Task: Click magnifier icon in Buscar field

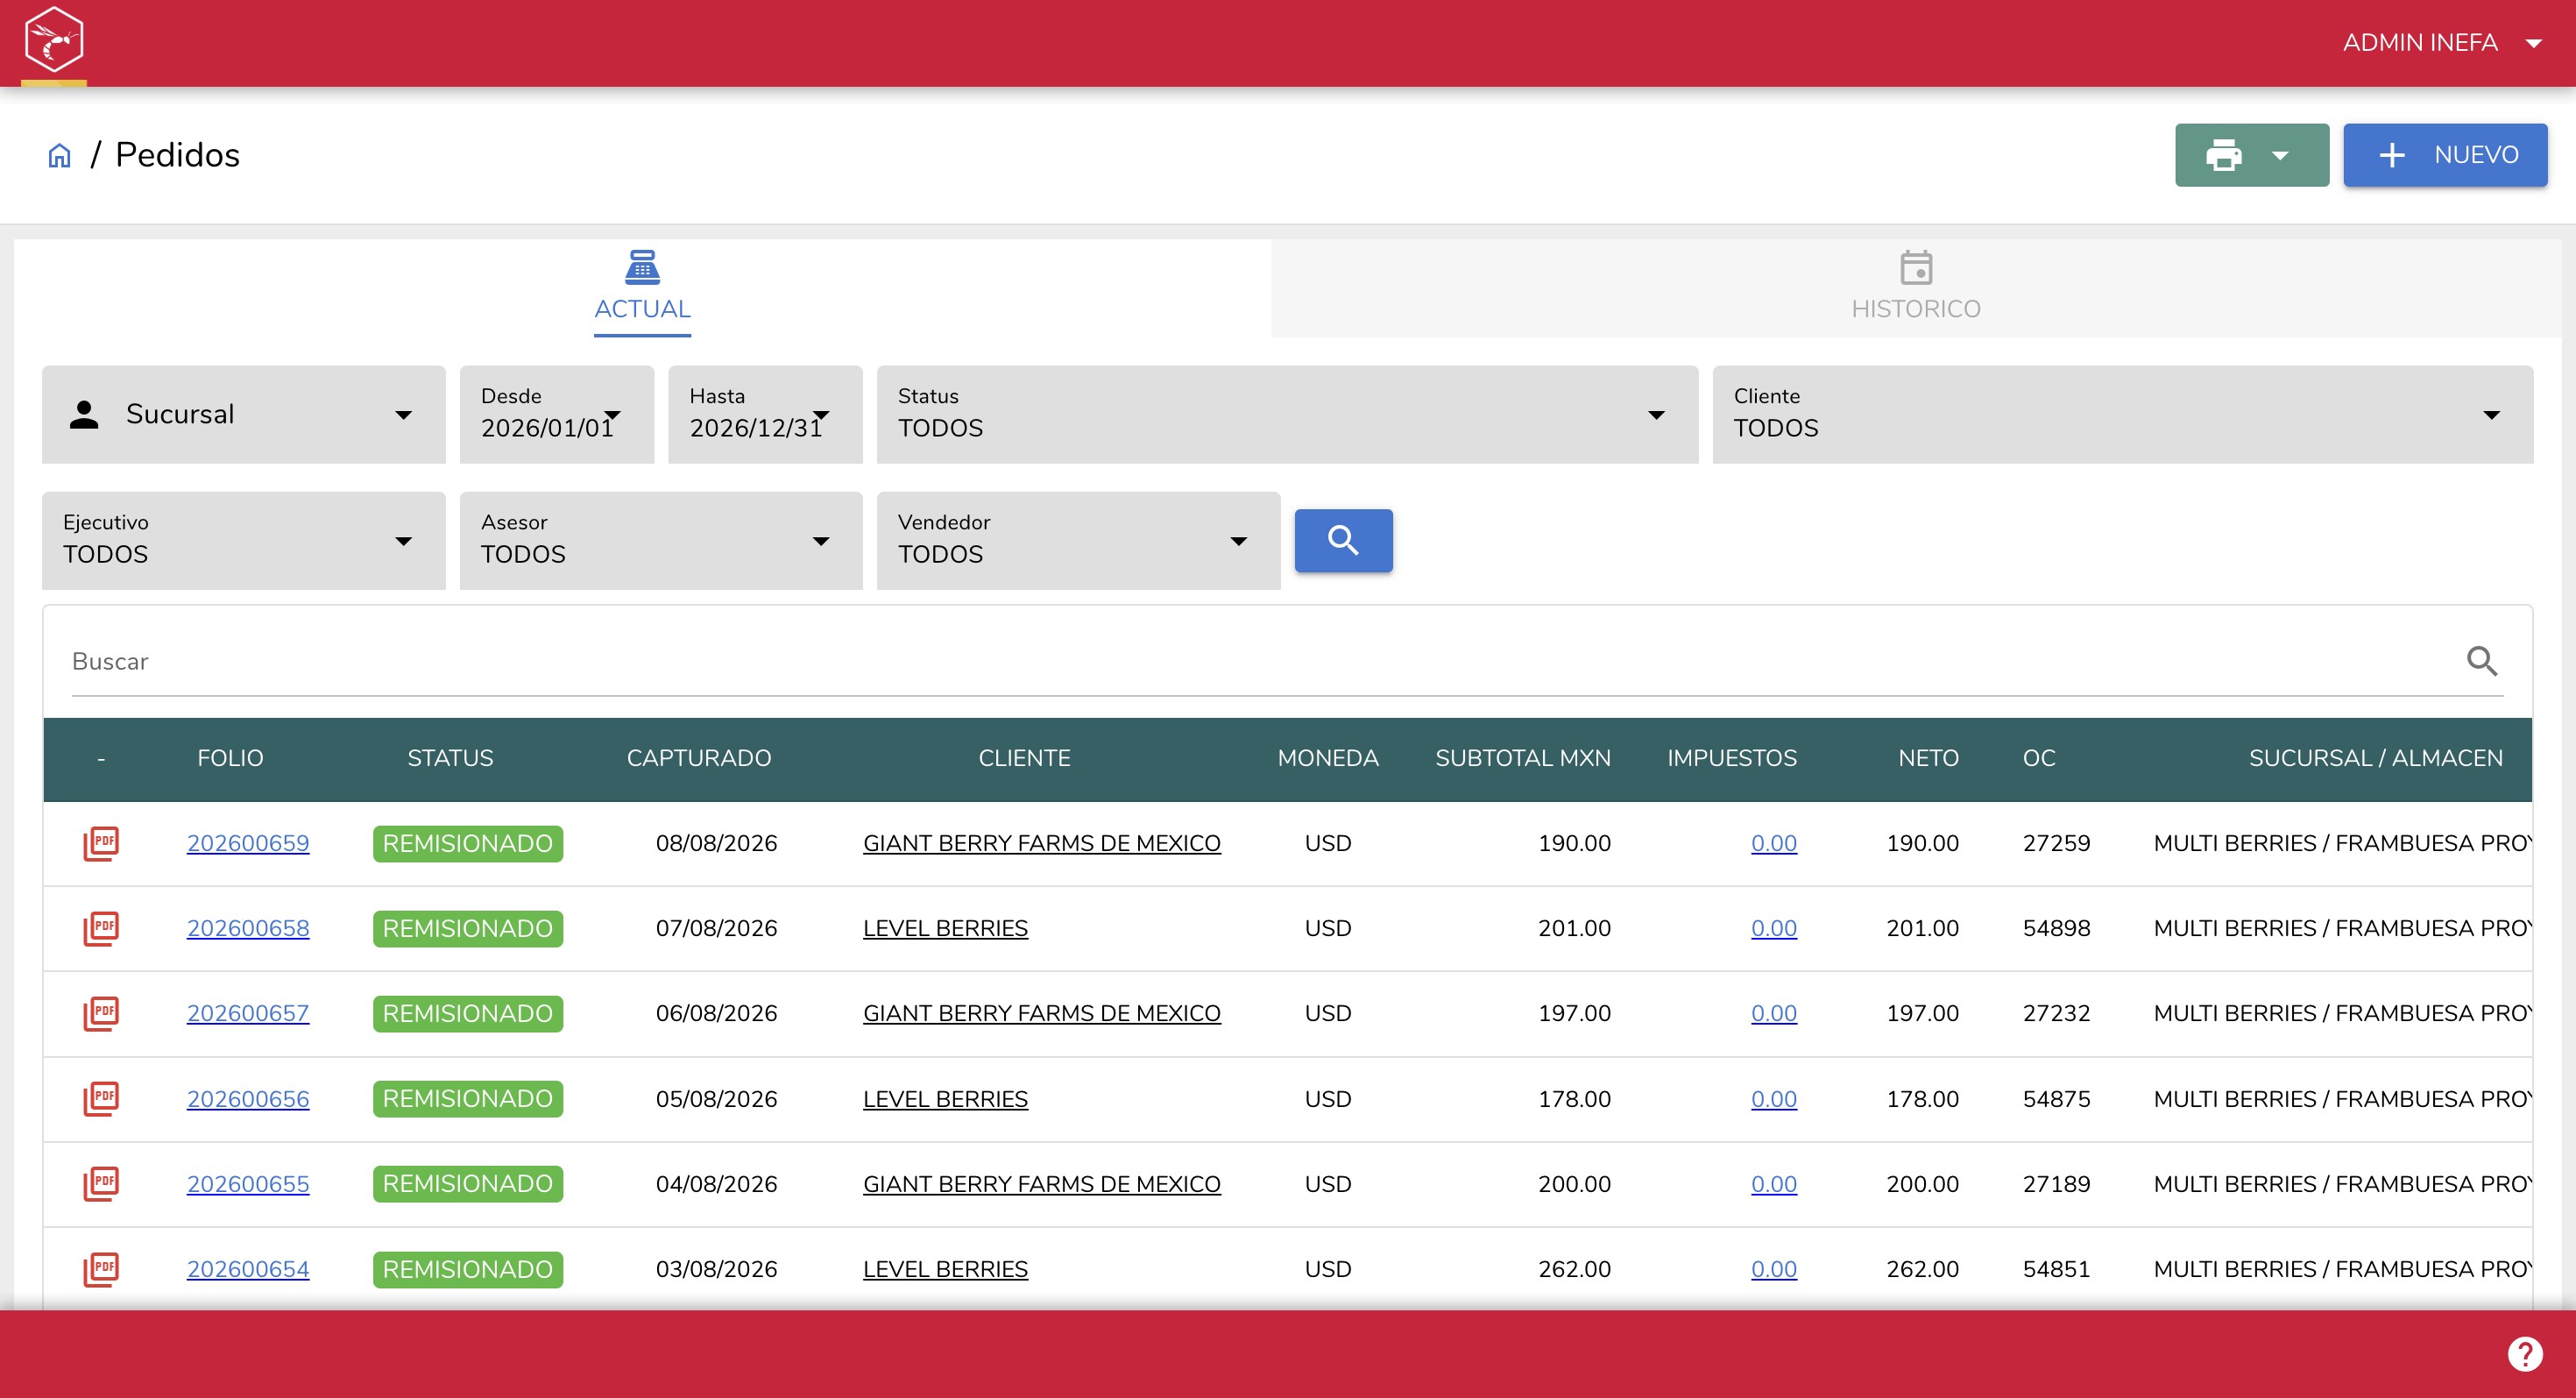Action: tap(2481, 661)
